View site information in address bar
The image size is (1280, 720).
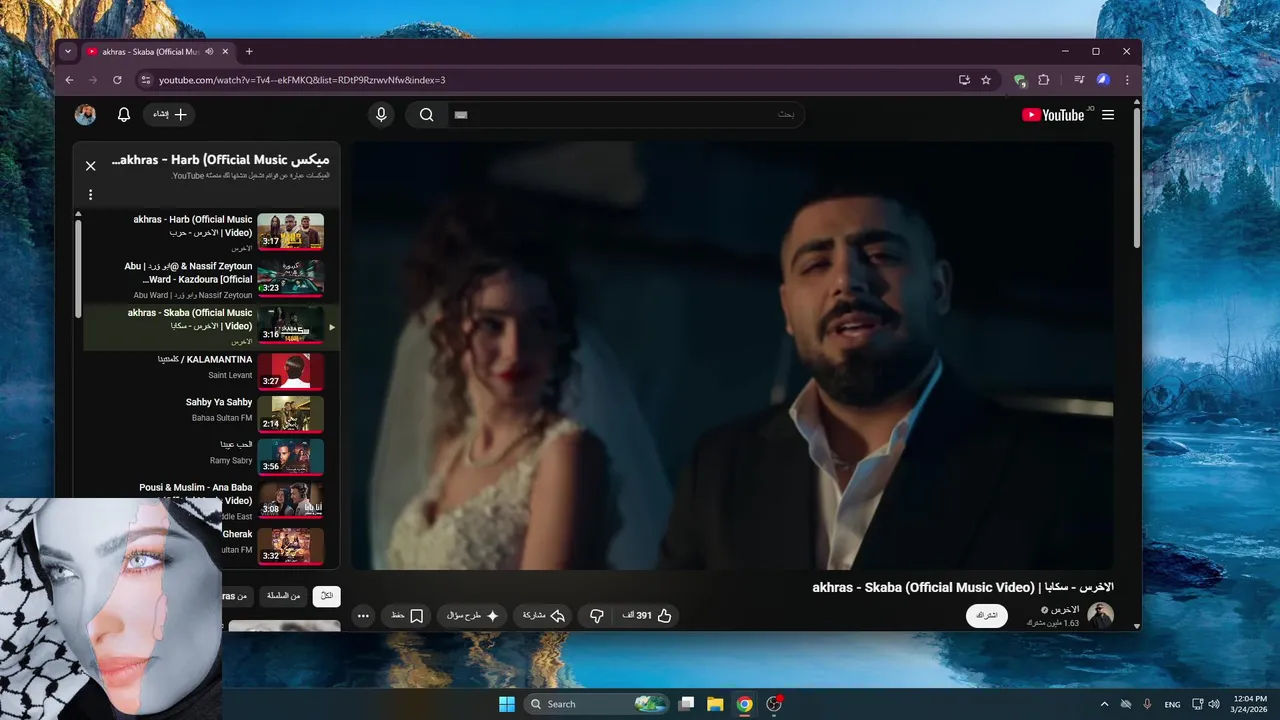(146, 80)
